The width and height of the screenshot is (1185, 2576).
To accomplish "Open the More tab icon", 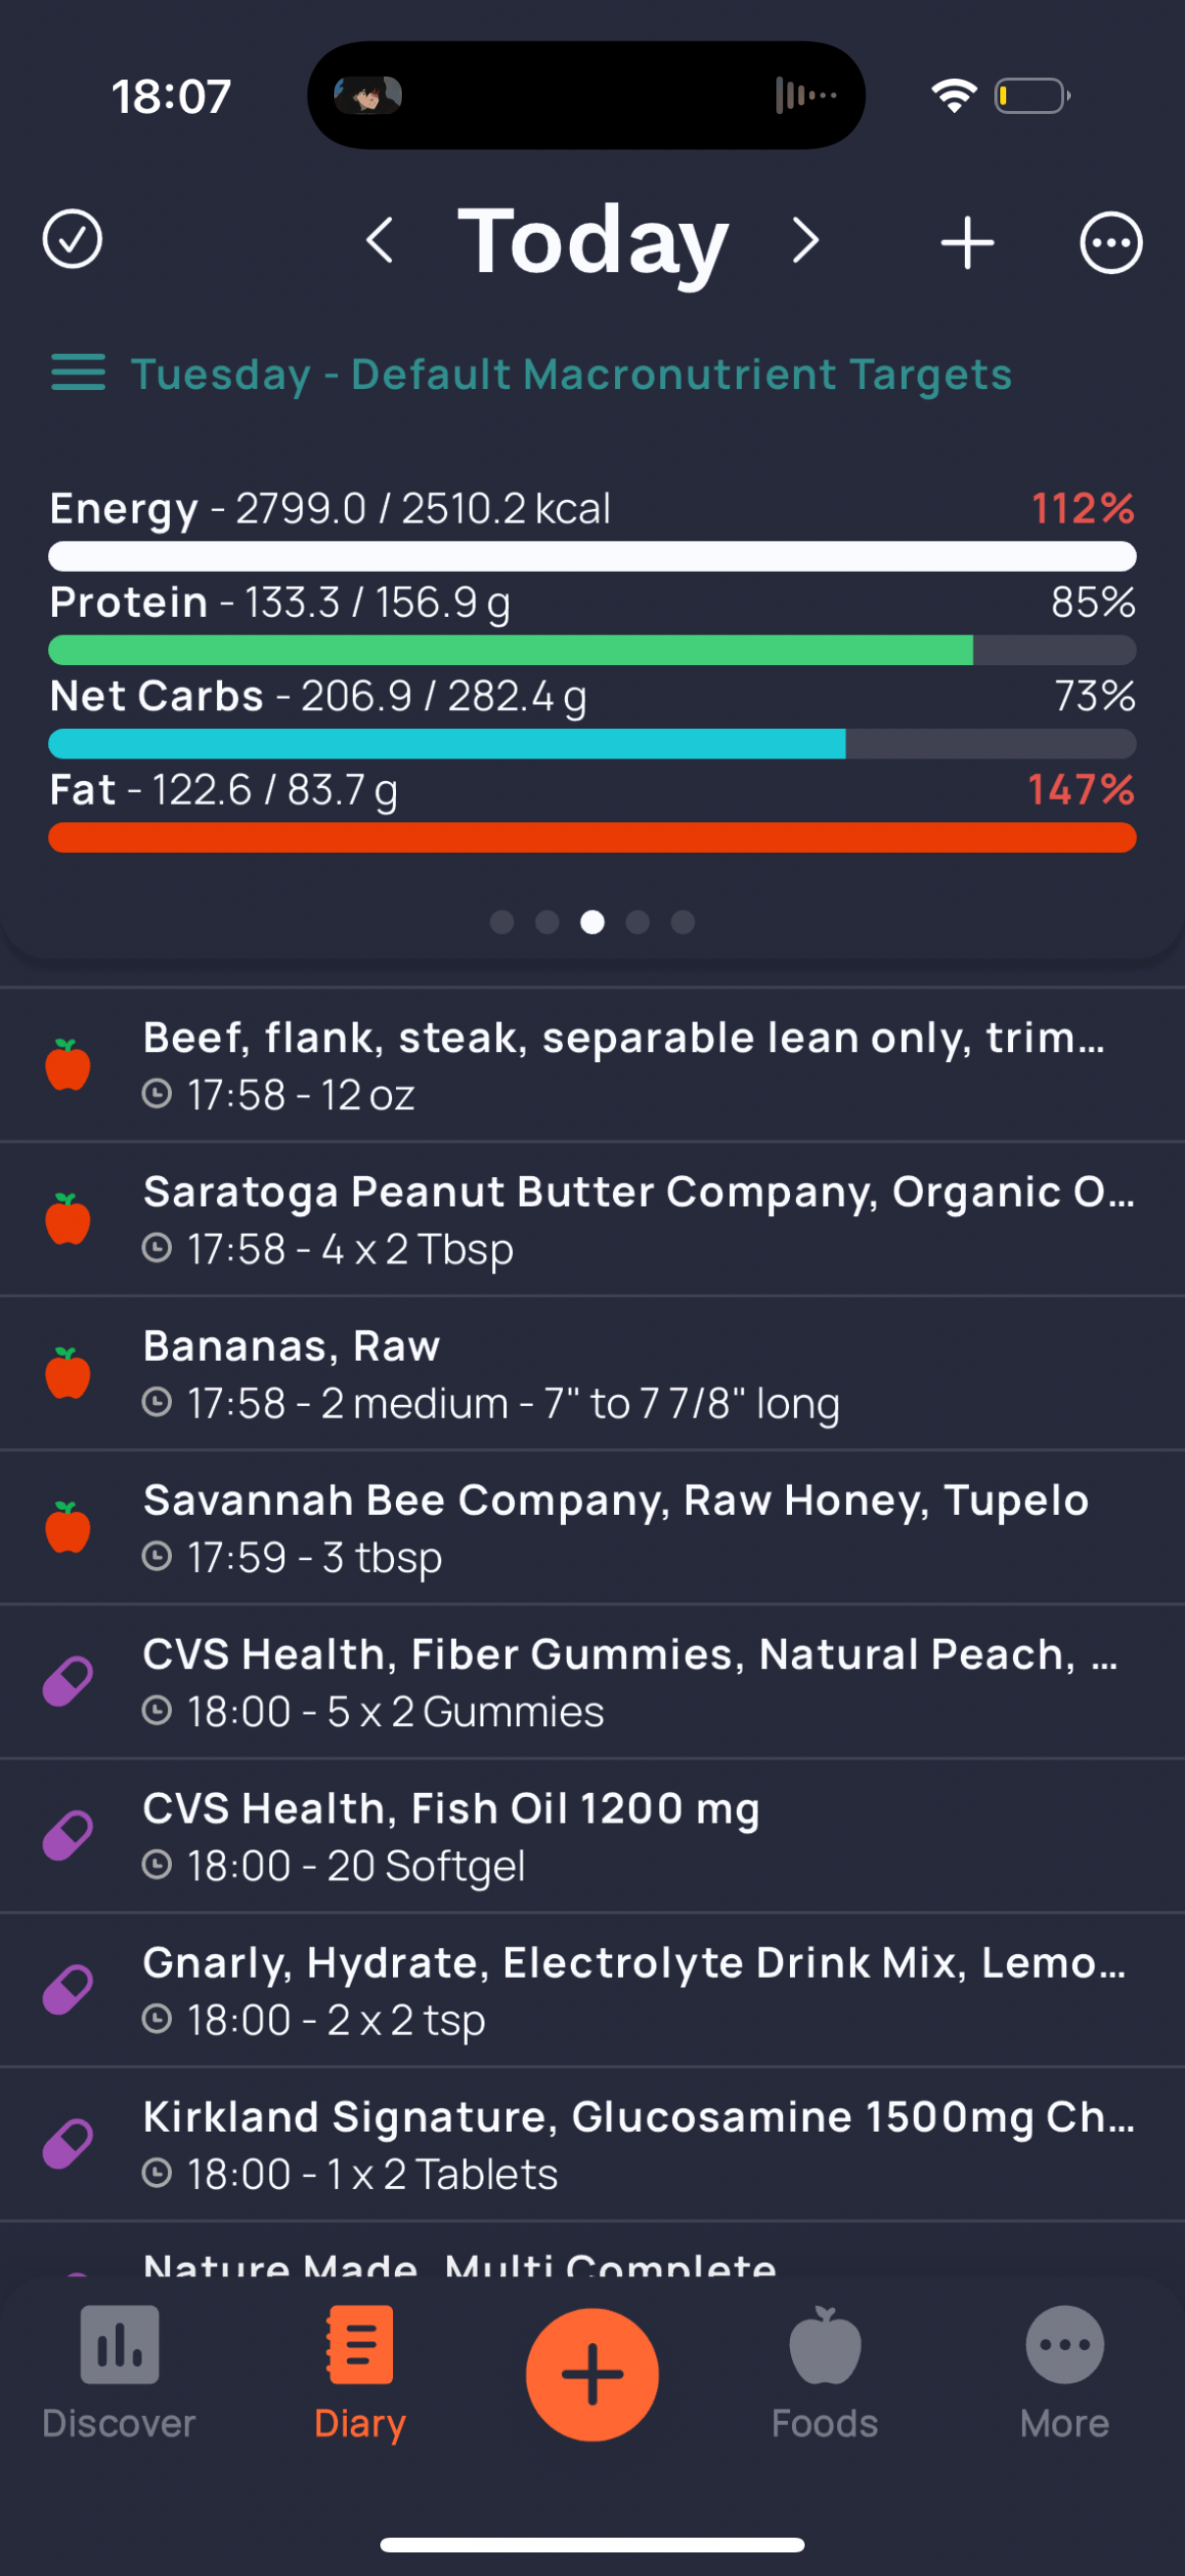I will (x=1064, y=2345).
